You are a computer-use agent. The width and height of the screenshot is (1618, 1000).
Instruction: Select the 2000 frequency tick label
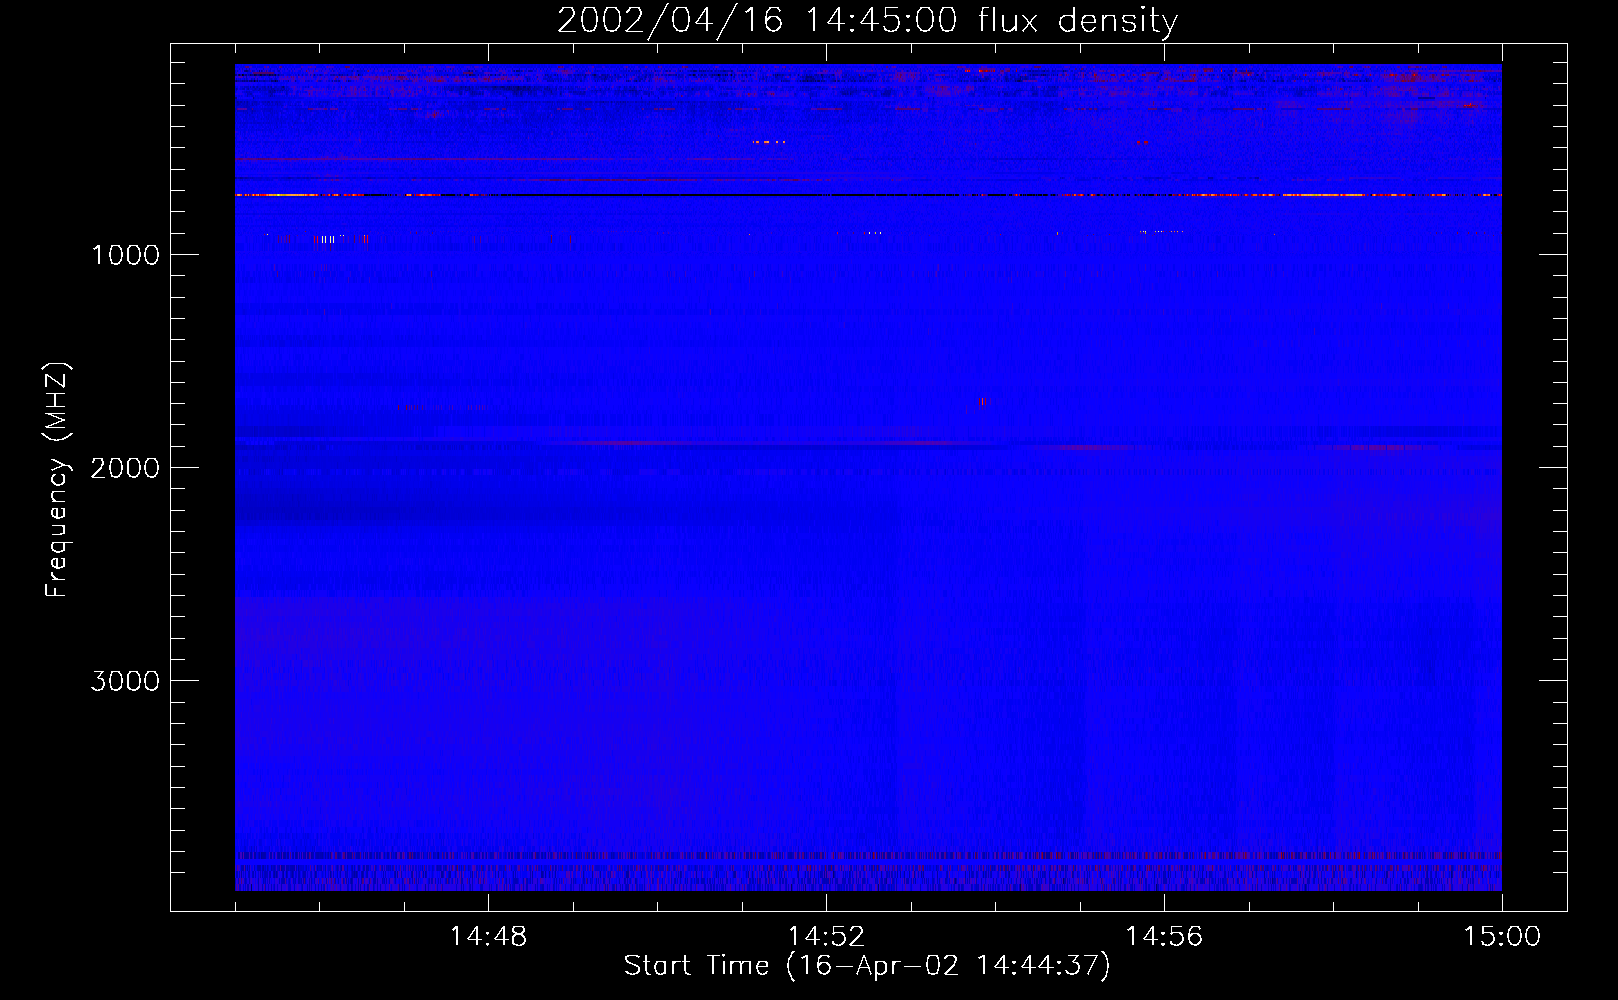tap(125, 468)
